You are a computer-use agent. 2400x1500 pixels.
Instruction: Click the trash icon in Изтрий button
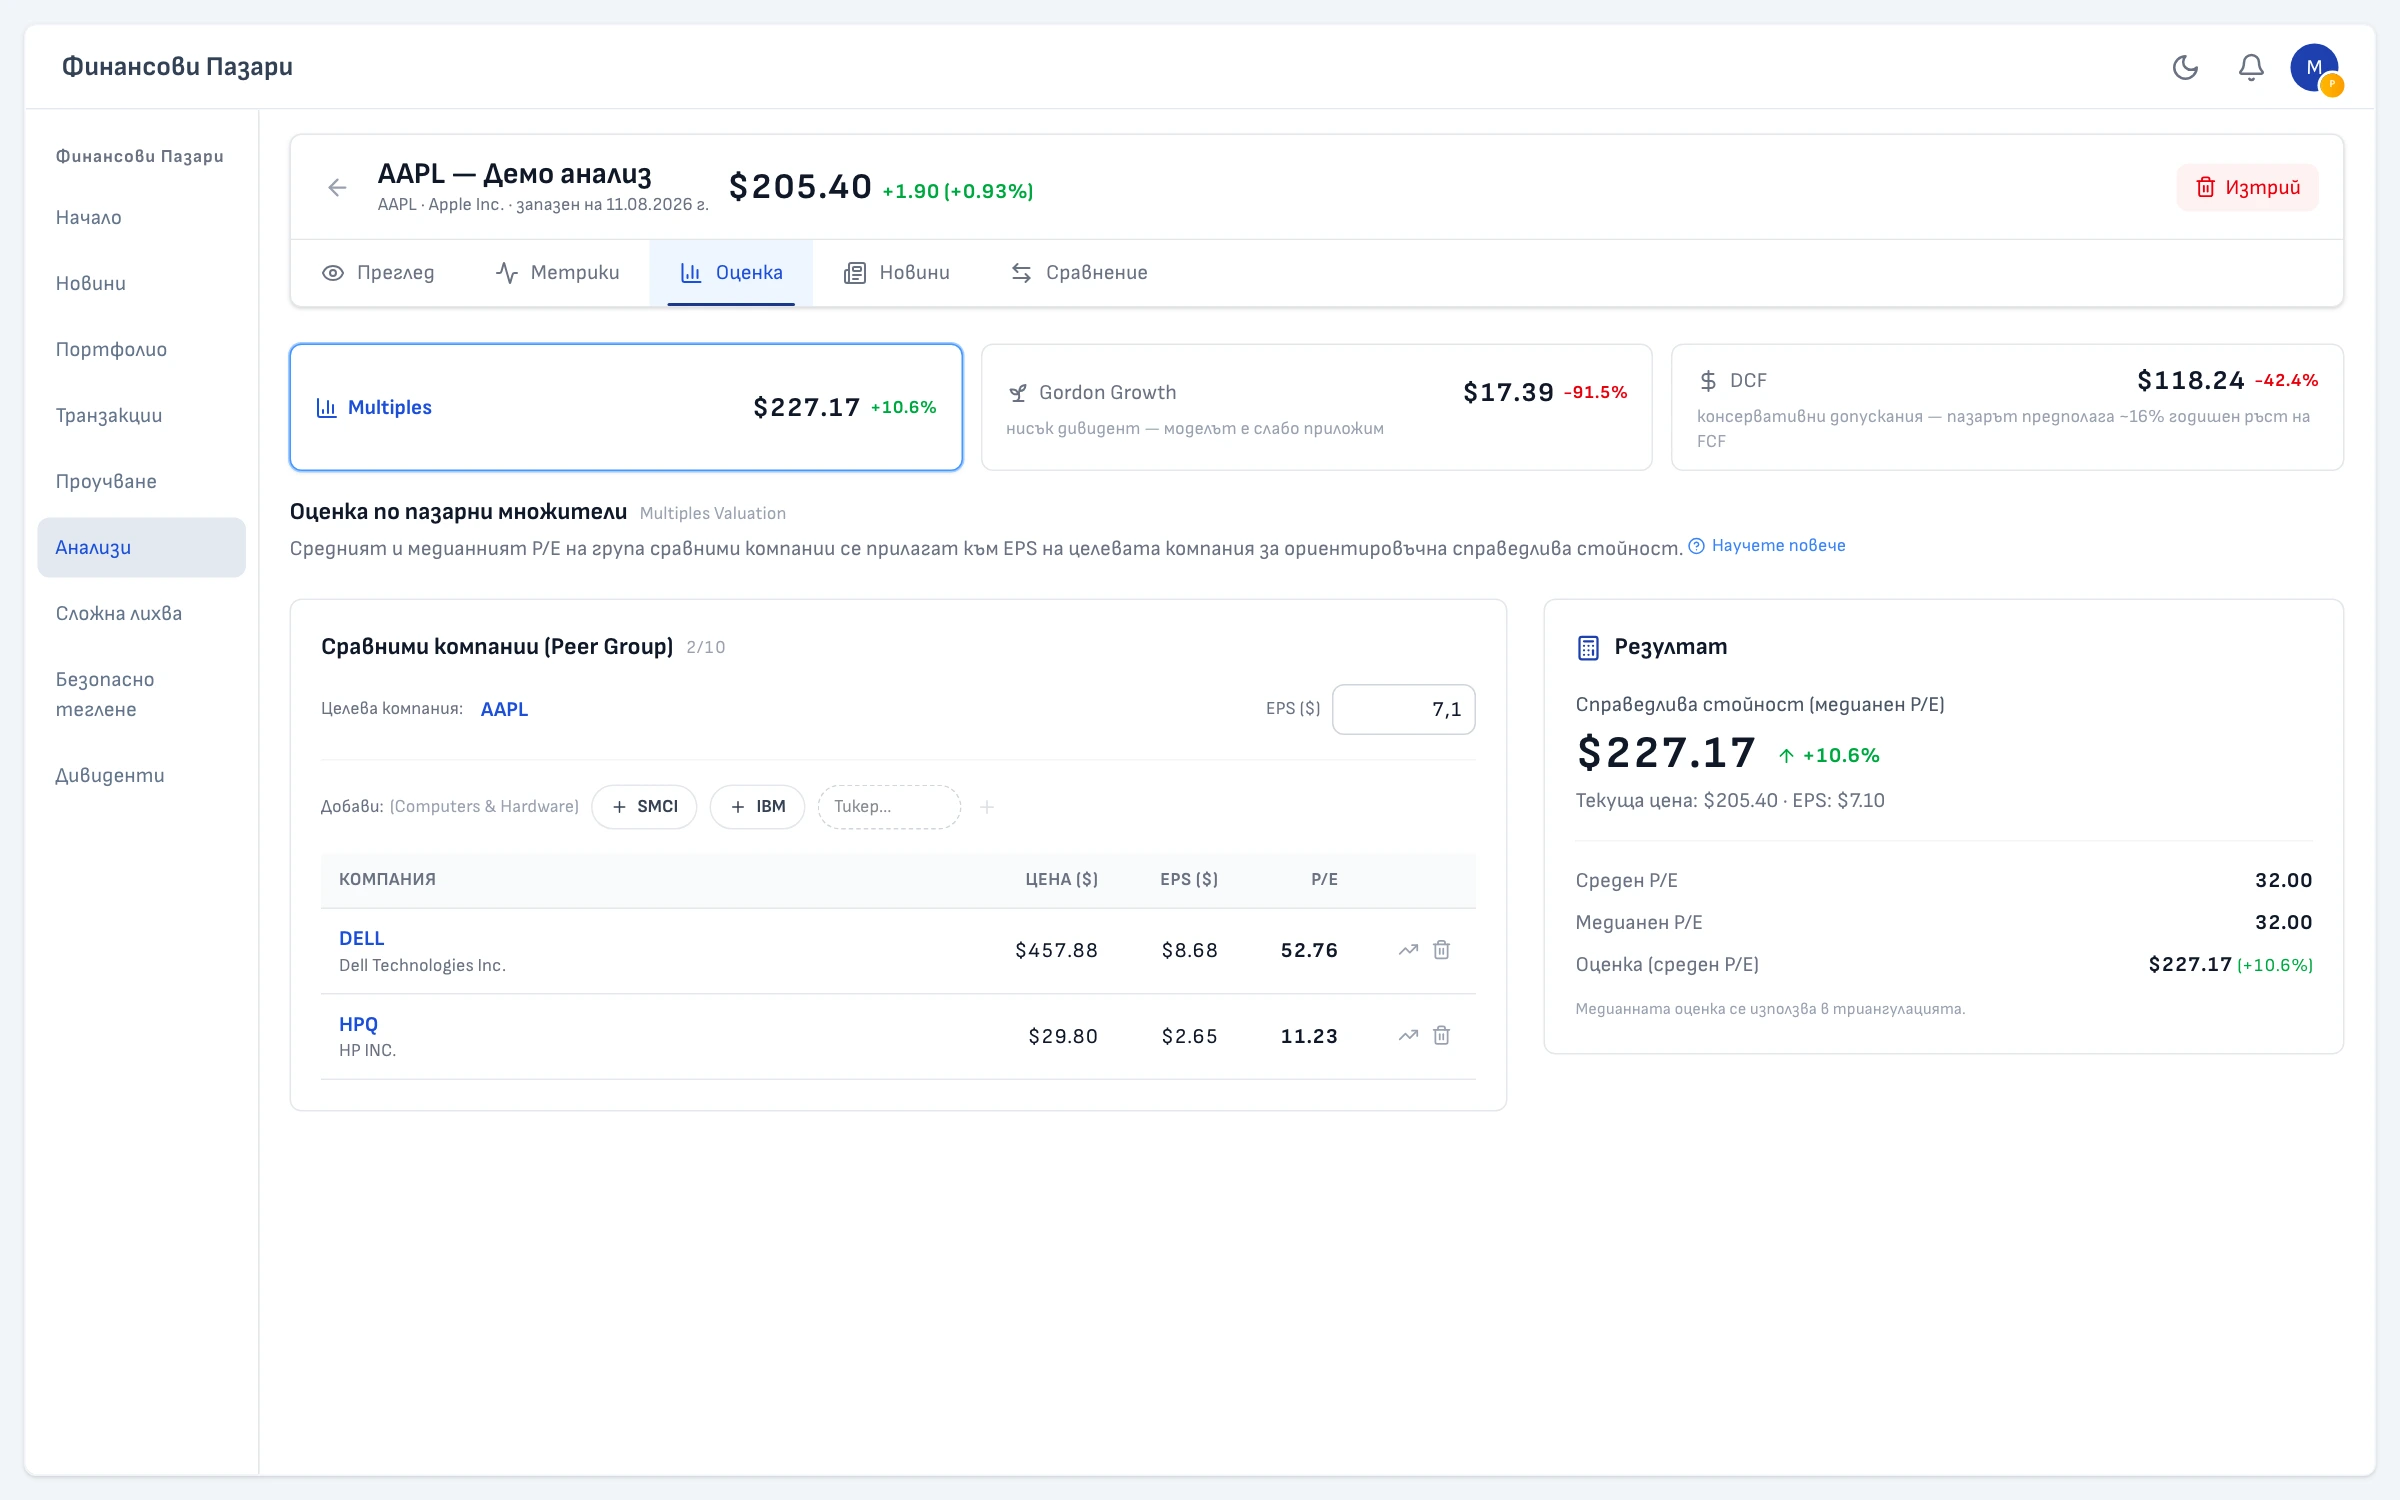click(2205, 187)
